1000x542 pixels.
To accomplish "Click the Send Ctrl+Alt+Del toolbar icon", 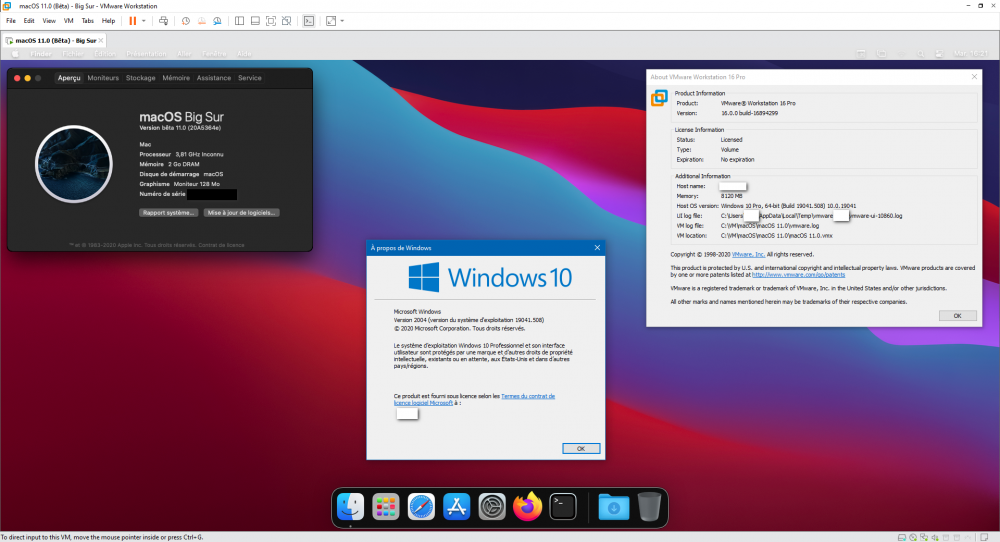I will click(x=164, y=21).
